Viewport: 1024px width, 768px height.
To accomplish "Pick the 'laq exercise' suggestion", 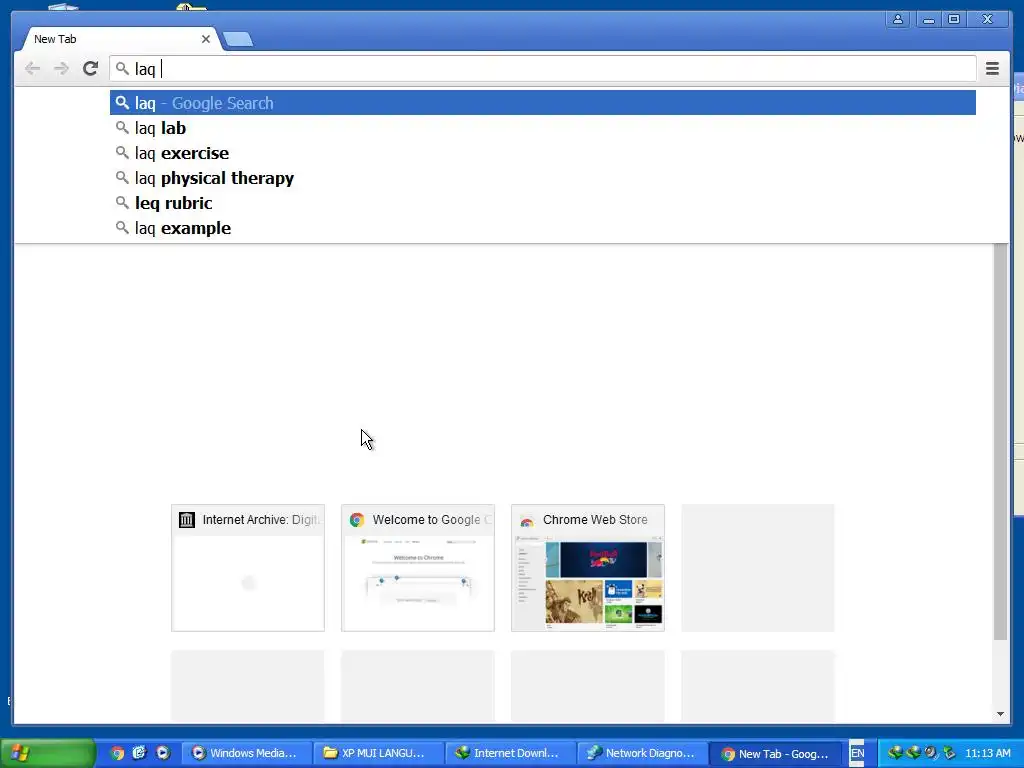I will tap(543, 153).
